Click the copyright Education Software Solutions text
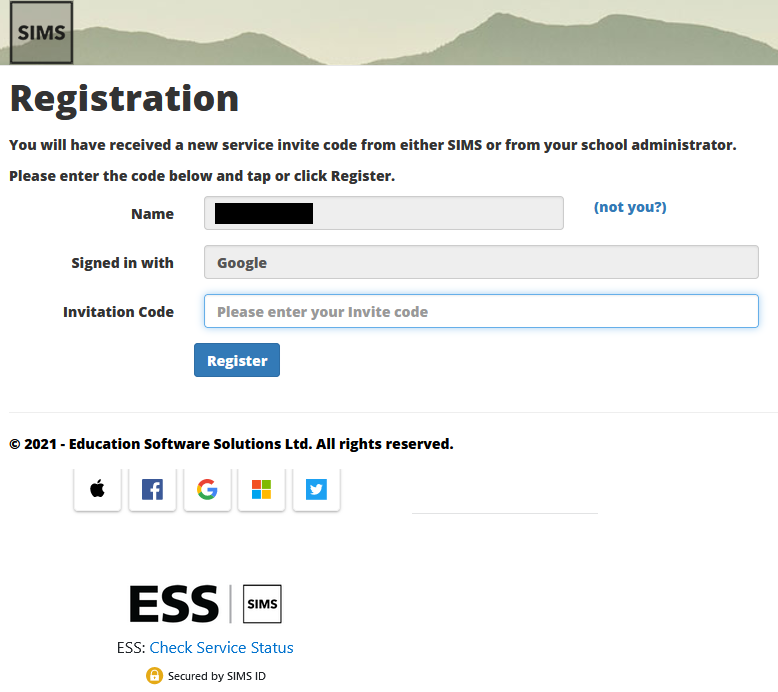The width and height of the screenshot is (778, 692). pos(231,443)
